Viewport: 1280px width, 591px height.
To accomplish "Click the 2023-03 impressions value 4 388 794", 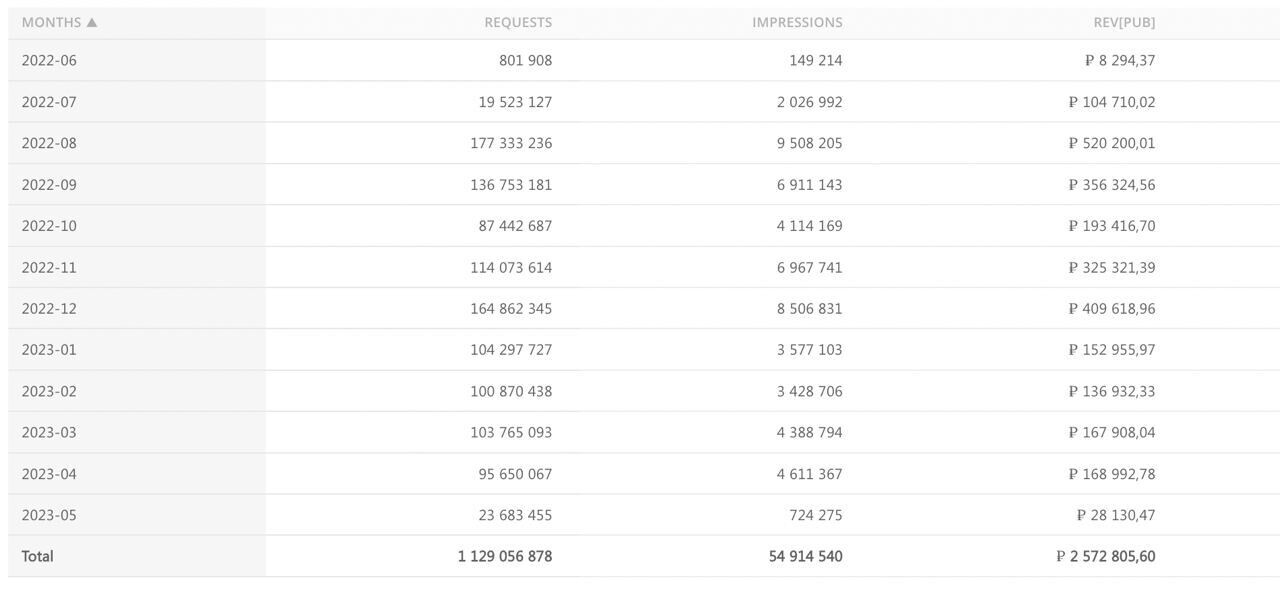I will point(809,433).
